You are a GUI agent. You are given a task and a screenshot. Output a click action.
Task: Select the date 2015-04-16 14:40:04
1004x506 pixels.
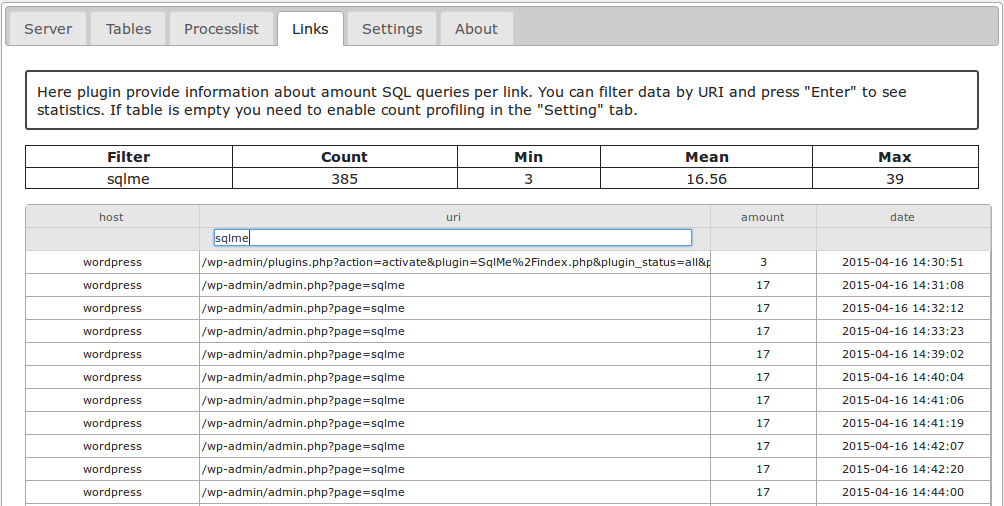(x=903, y=377)
